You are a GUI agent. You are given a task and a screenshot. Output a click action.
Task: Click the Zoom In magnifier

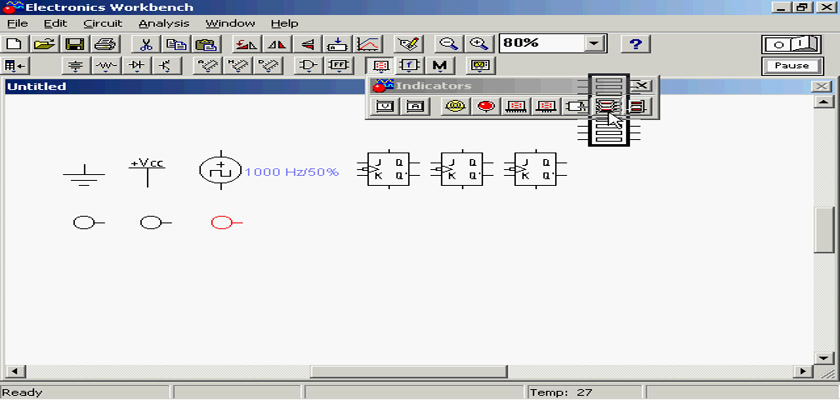point(479,44)
